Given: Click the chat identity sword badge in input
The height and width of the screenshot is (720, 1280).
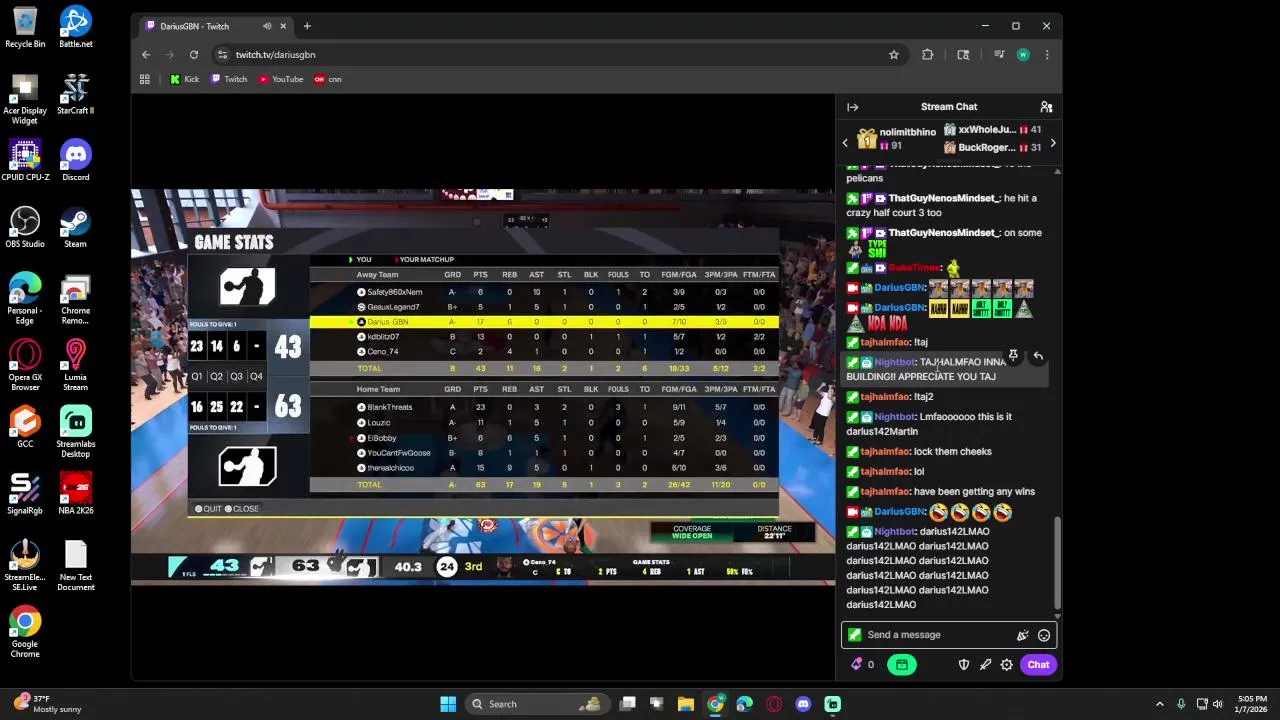Looking at the screenshot, I should pyautogui.click(x=854, y=635).
